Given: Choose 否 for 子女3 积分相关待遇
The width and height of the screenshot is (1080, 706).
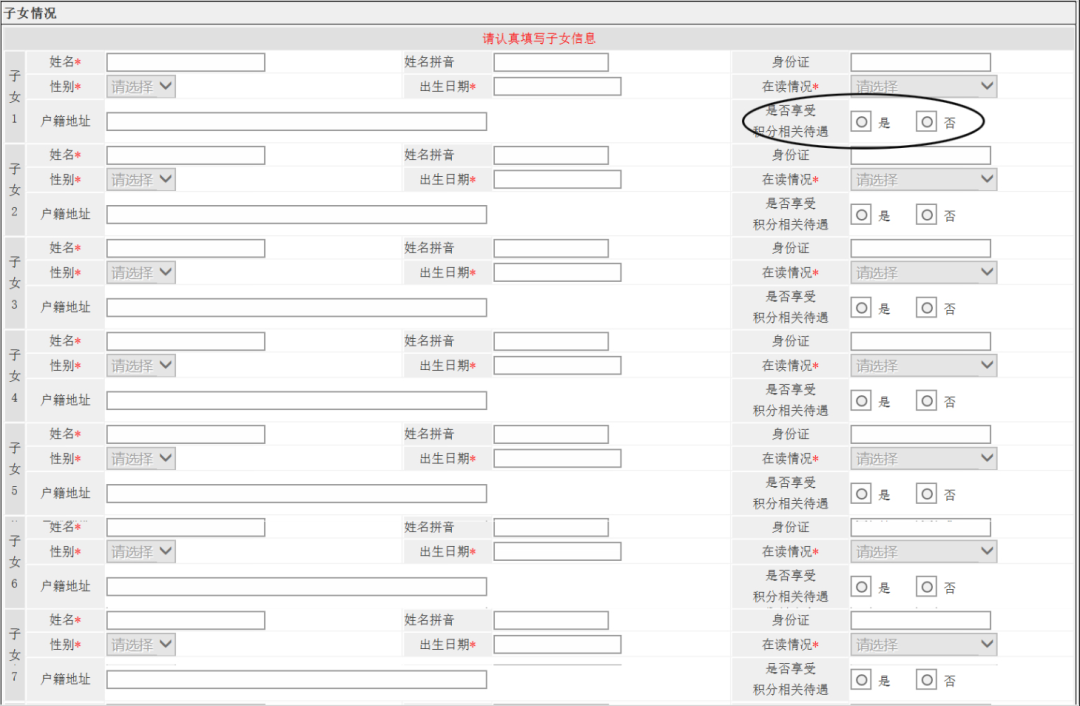Looking at the screenshot, I should 927,308.
